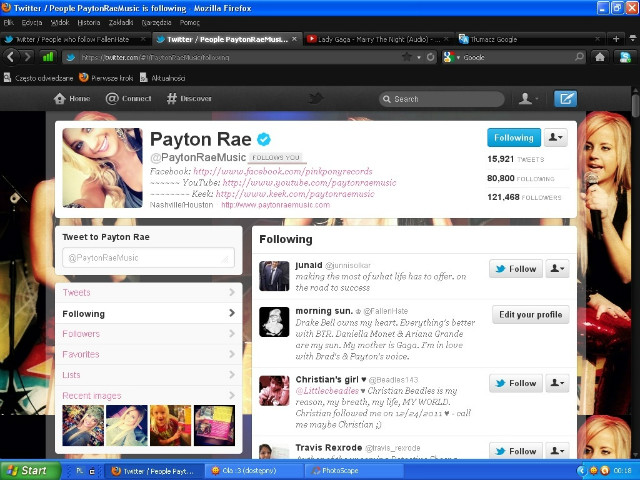This screenshot has height=480, width=640.
Task: Compose a new tweet with the blue icon
Action: click(565, 99)
